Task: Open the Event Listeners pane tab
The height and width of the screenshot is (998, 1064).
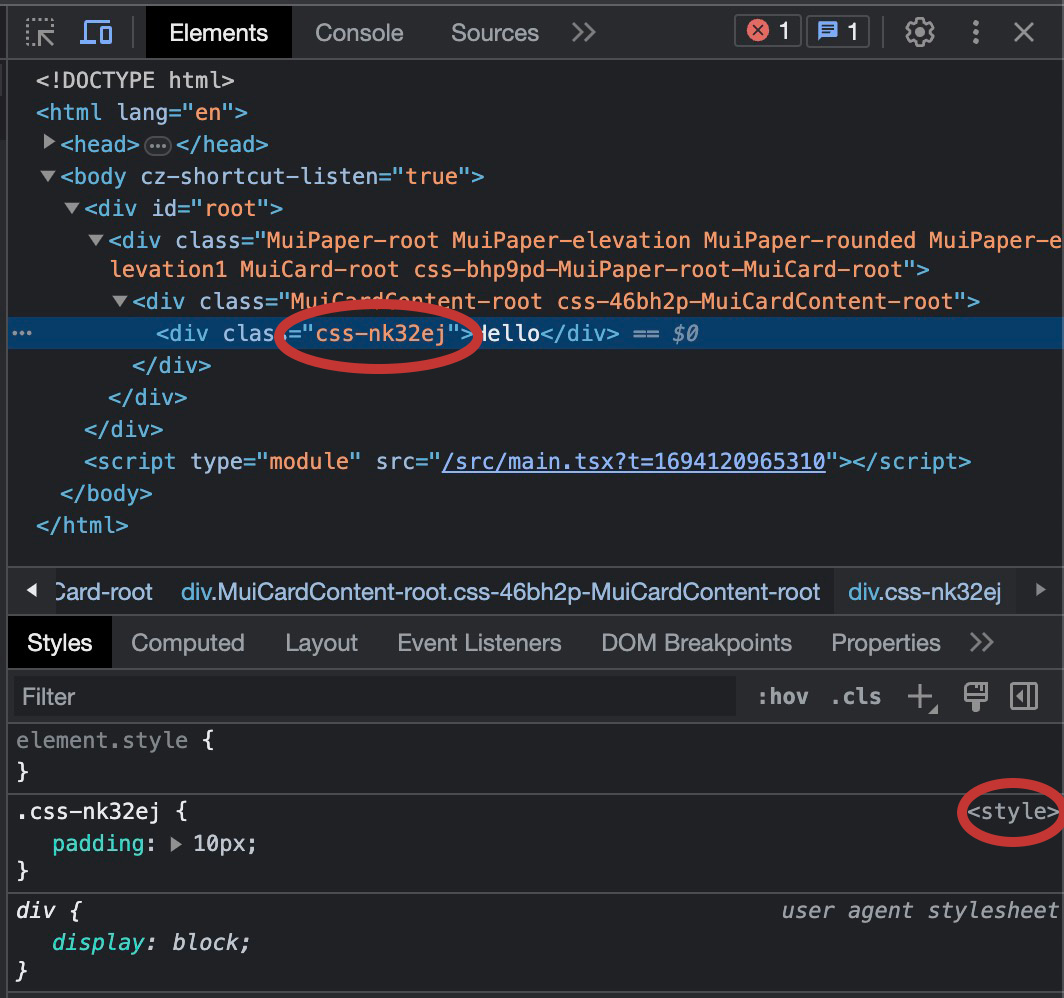Action: pyautogui.click(x=480, y=642)
